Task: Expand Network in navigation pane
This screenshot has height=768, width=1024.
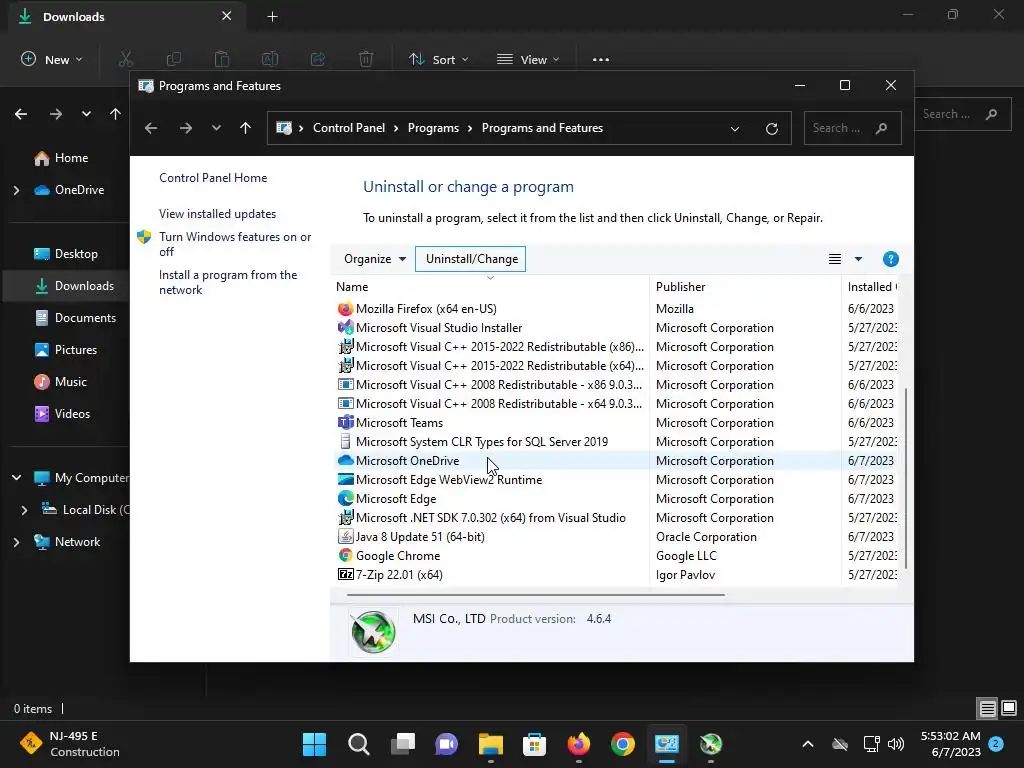Action: [x=16, y=542]
